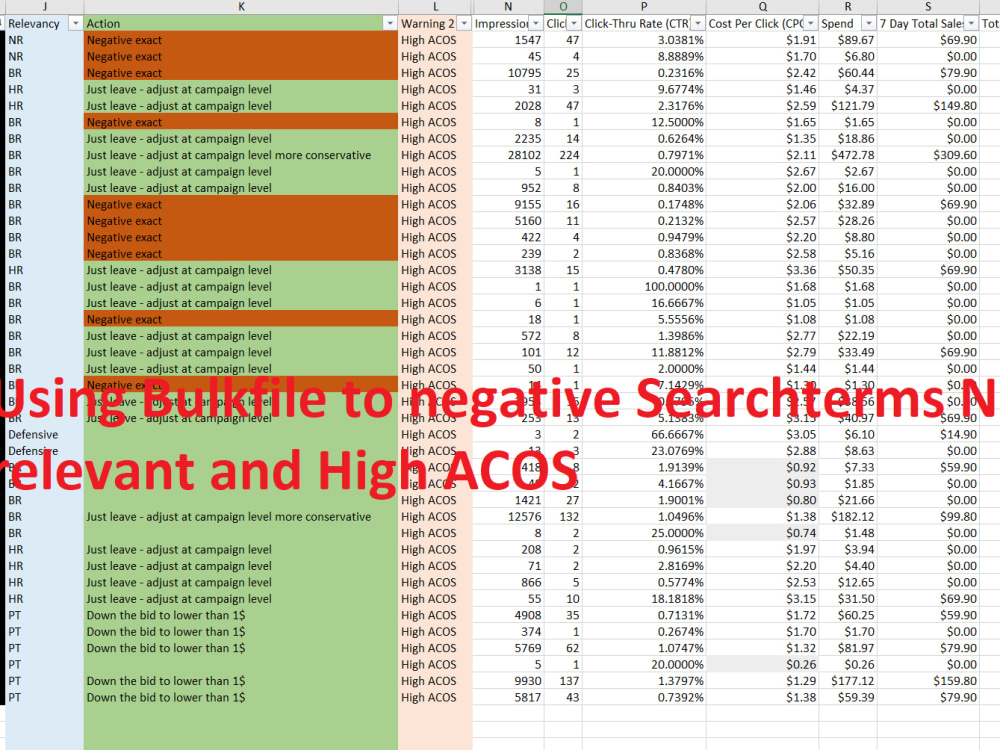Click the sales cell showing $14.90
The width and height of the screenshot is (1000, 750).
pyautogui.click(x=928, y=434)
